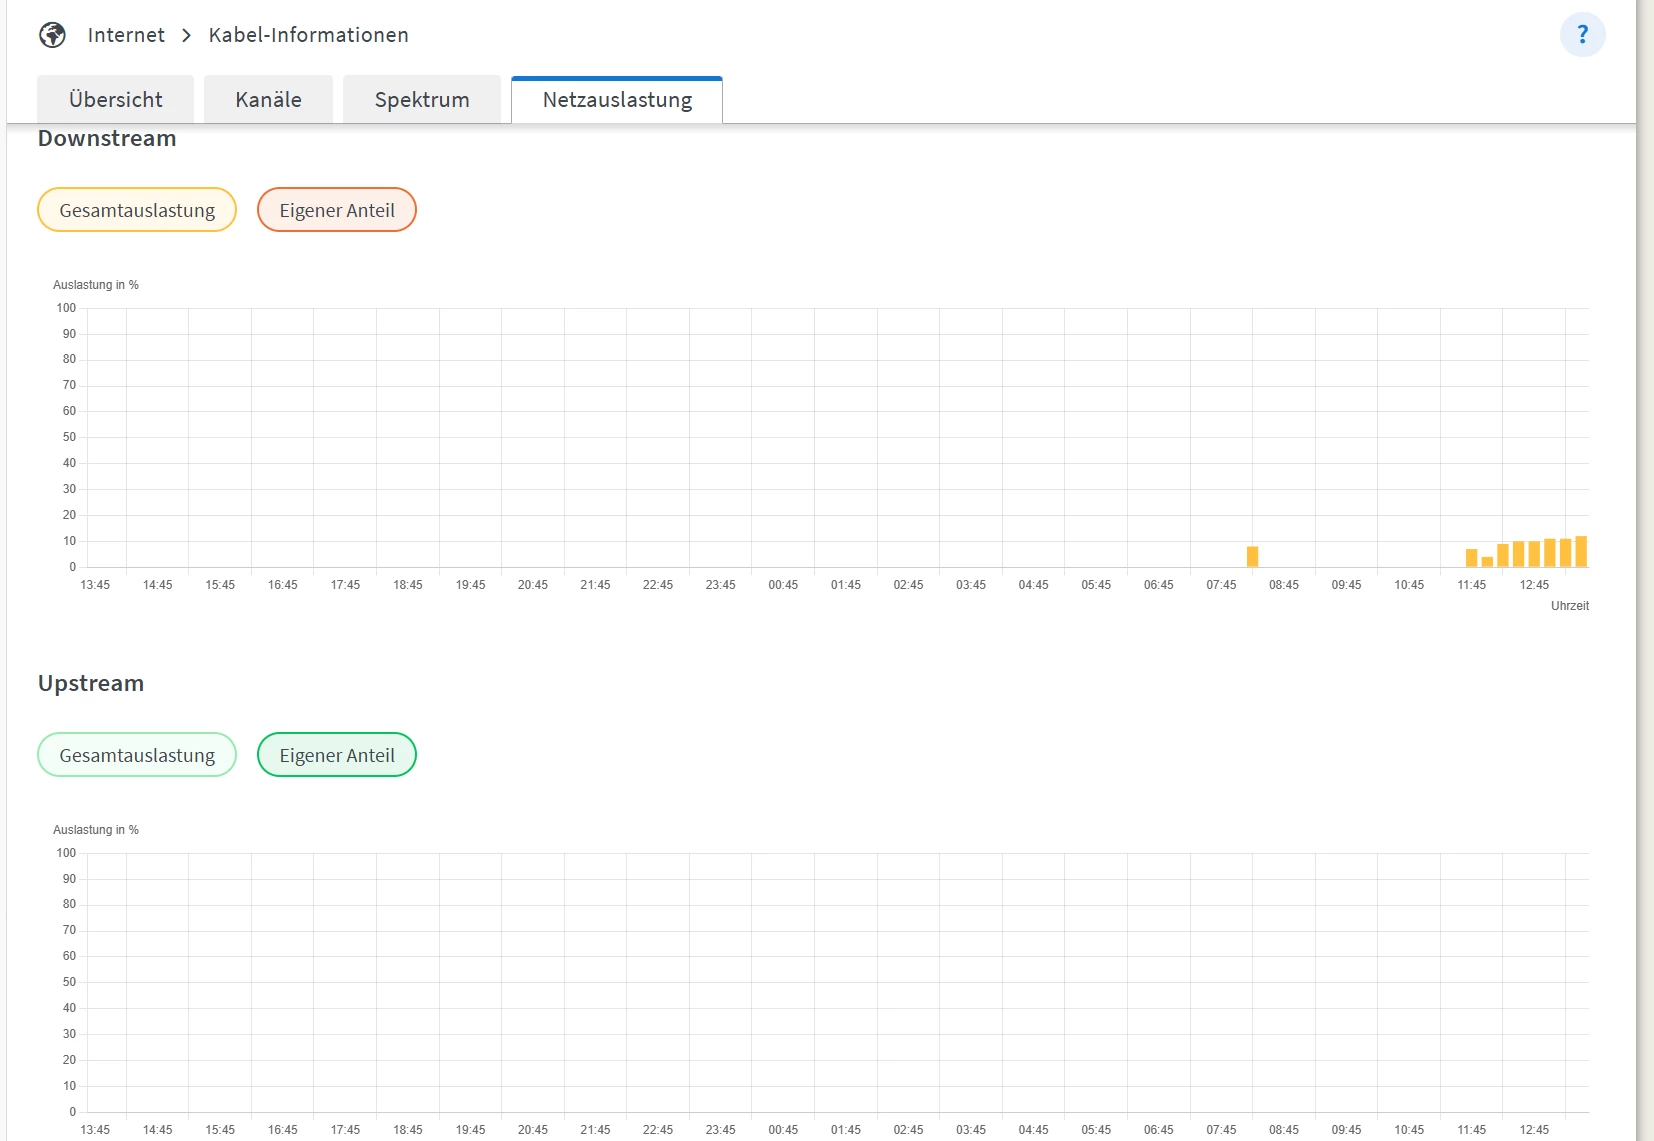Viewport: 1654px width, 1141px height.
Task: Click the 50 label on upstream chart axis
Action: pos(69,982)
